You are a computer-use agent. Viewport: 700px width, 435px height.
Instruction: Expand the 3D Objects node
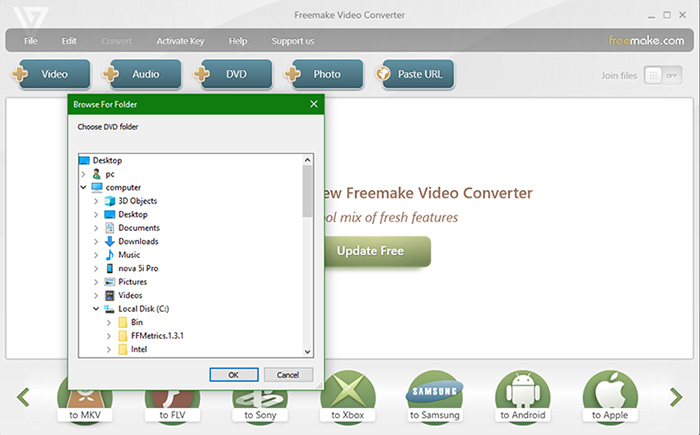pyautogui.click(x=96, y=201)
